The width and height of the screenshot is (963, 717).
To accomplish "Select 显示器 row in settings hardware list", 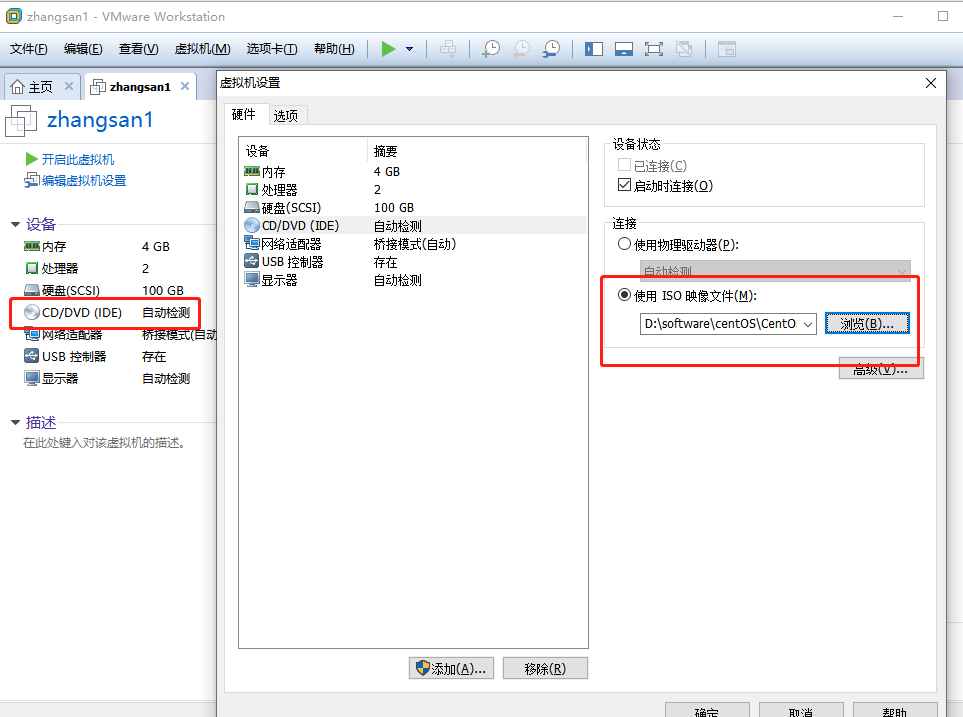I will point(413,280).
